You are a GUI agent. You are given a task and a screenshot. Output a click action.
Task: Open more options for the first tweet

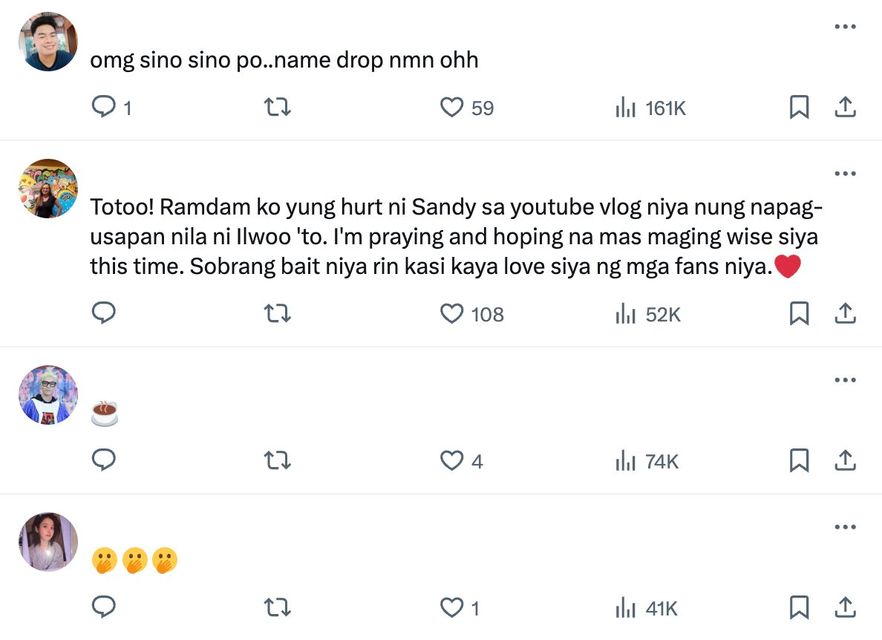coord(845,26)
